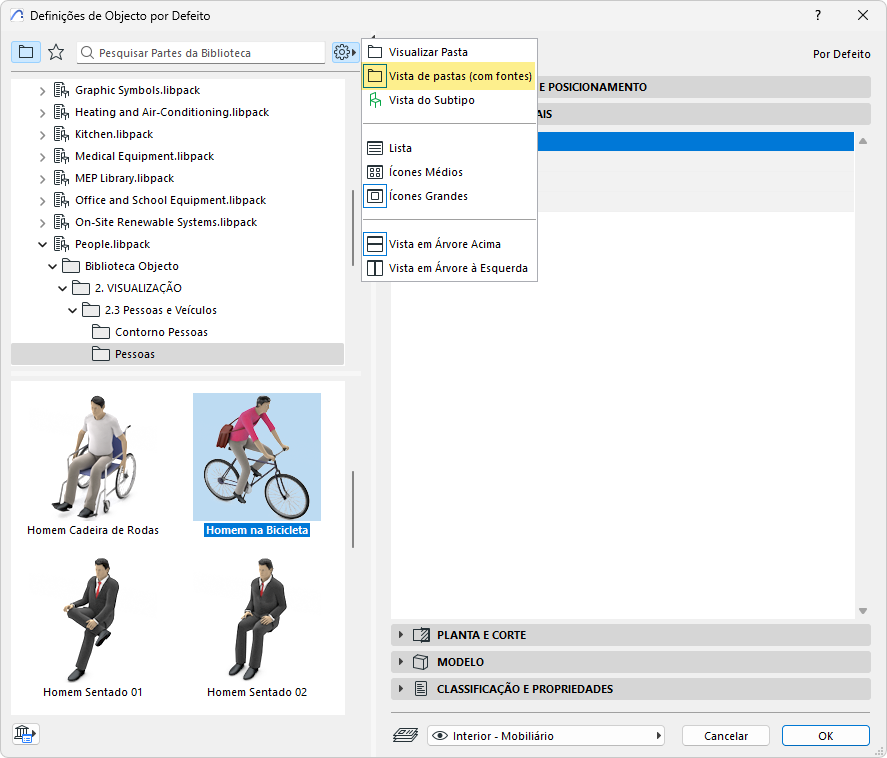Choose Visualizar Pasta menu entry

coord(449,52)
